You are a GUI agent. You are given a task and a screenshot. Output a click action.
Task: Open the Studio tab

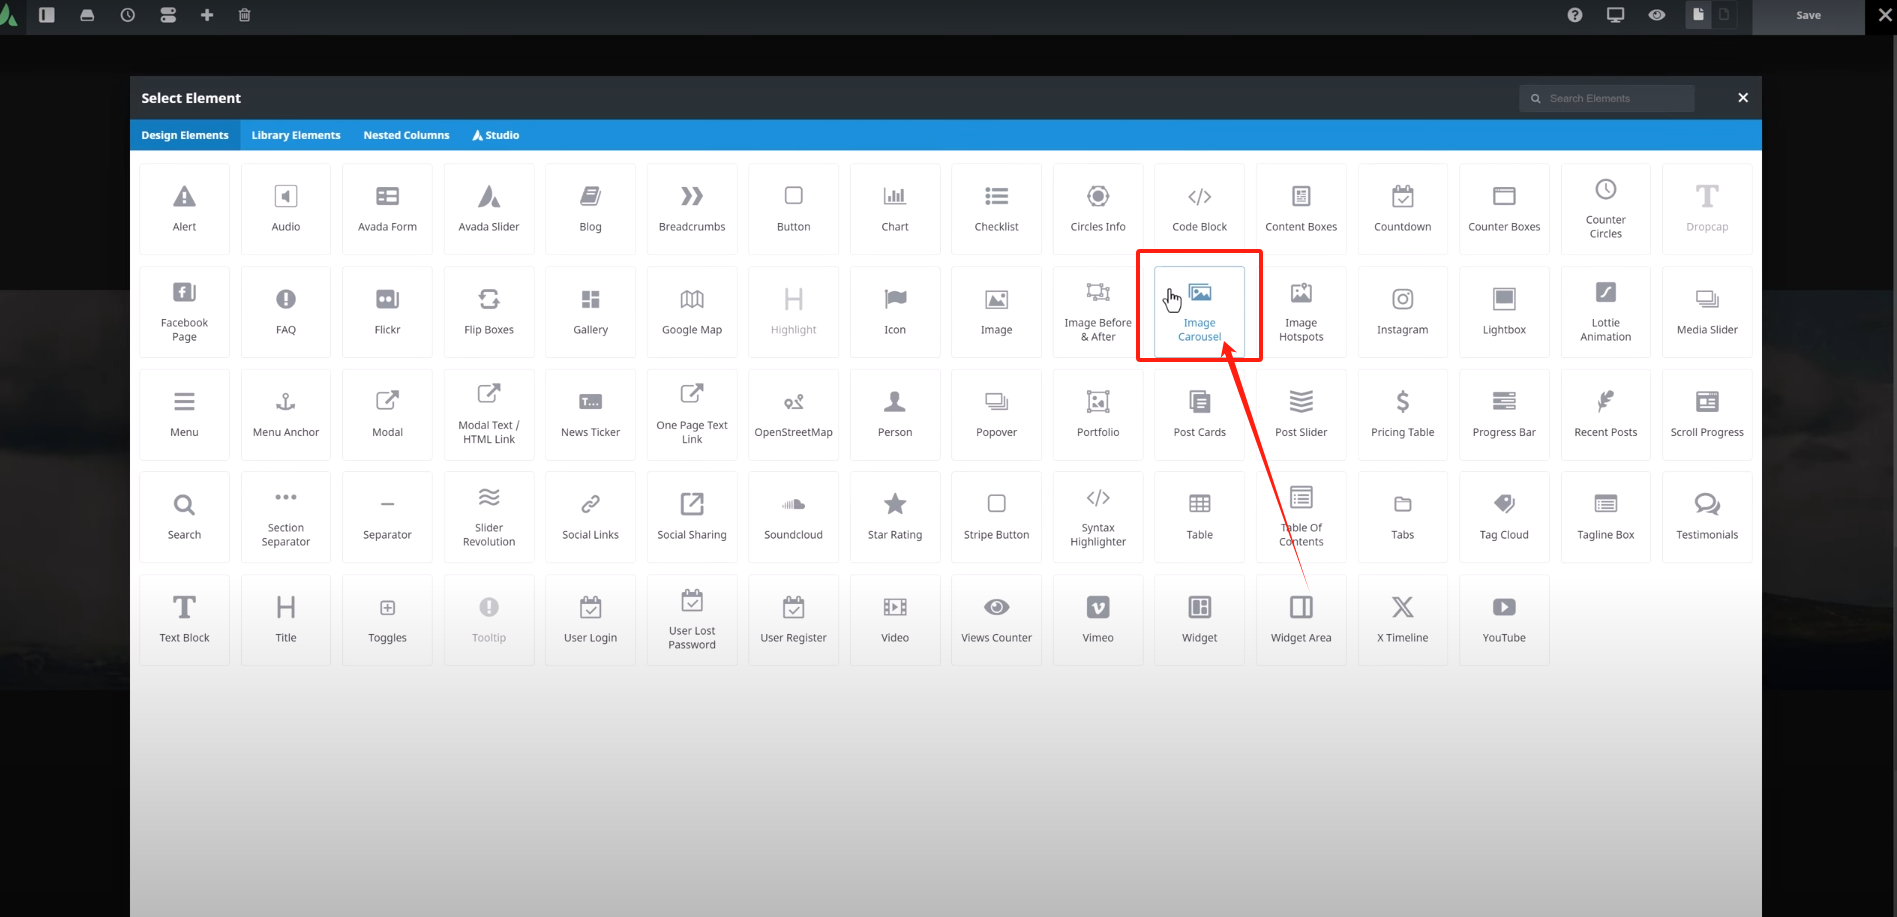click(x=496, y=135)
